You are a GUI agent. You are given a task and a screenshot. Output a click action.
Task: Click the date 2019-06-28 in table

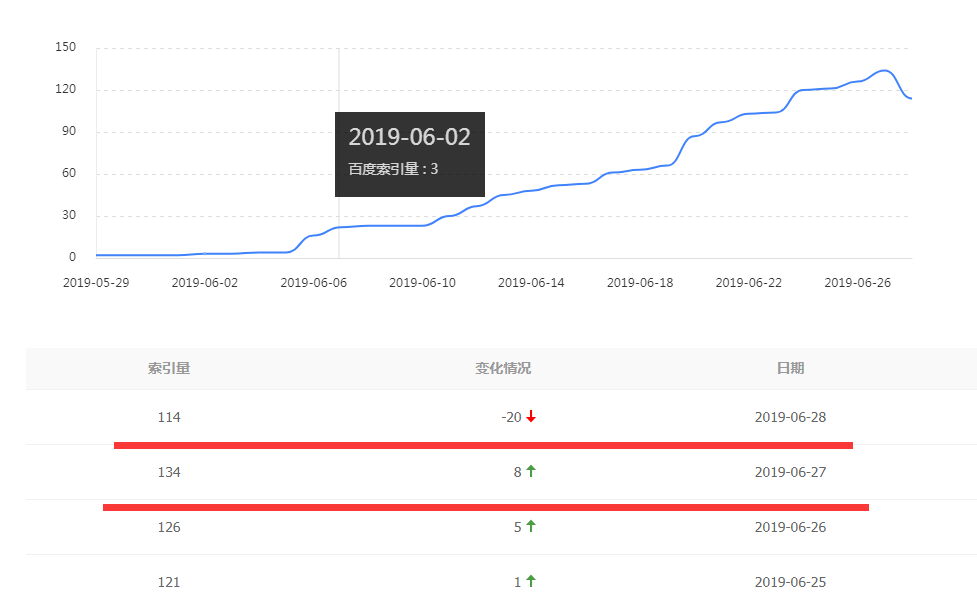(x=790, y=417)
